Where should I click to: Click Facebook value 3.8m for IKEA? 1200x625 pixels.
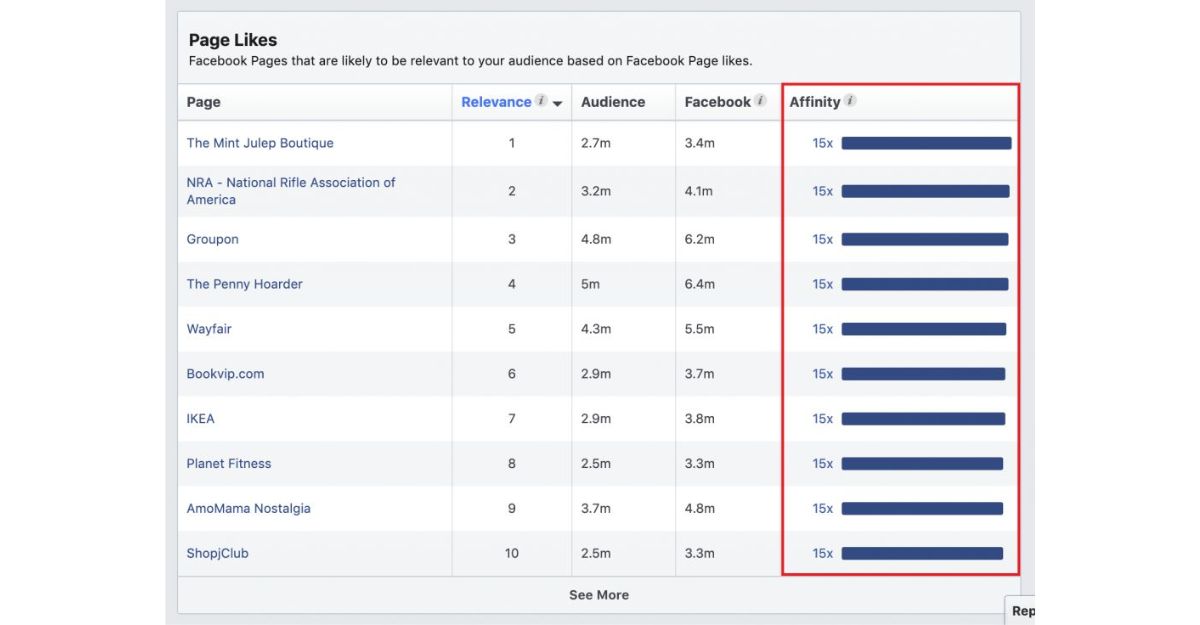pos(699,419)
